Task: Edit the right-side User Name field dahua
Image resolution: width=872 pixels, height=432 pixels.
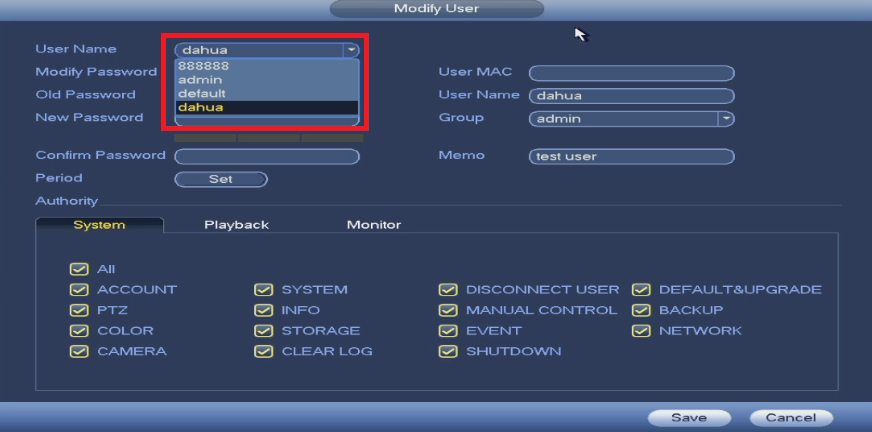Action: pyautogui.click(x=632, y=96)
